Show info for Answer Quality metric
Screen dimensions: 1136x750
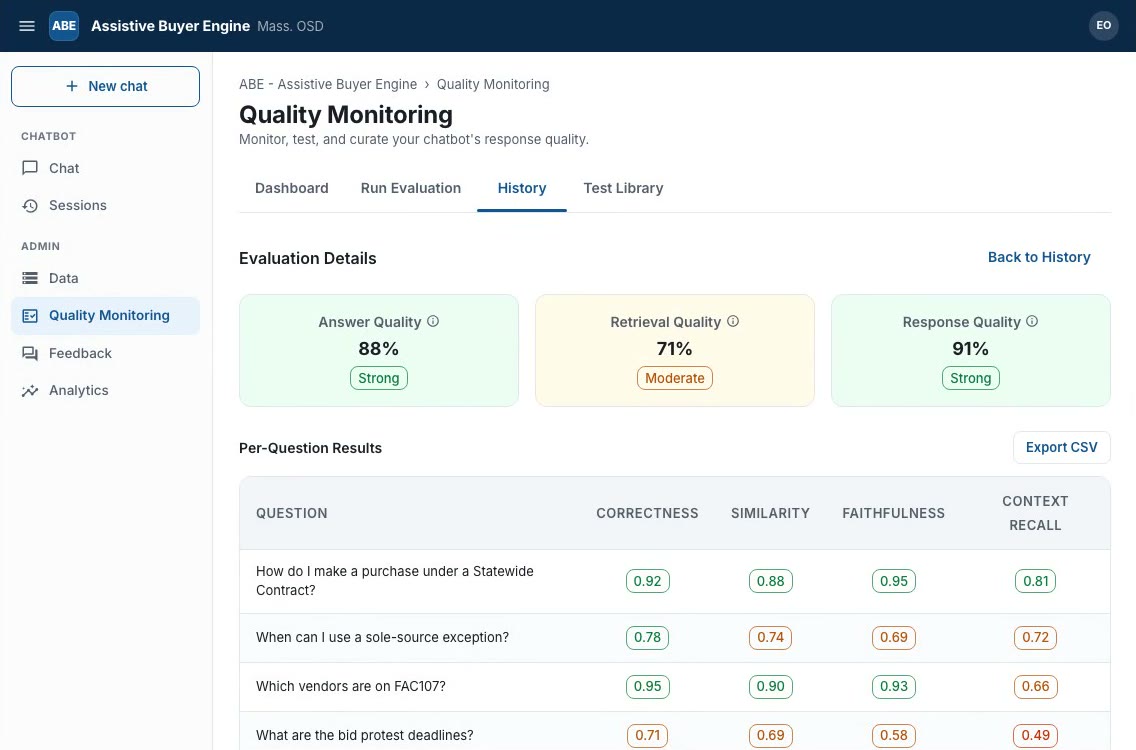pyautogui.click(x=433, y=321)
